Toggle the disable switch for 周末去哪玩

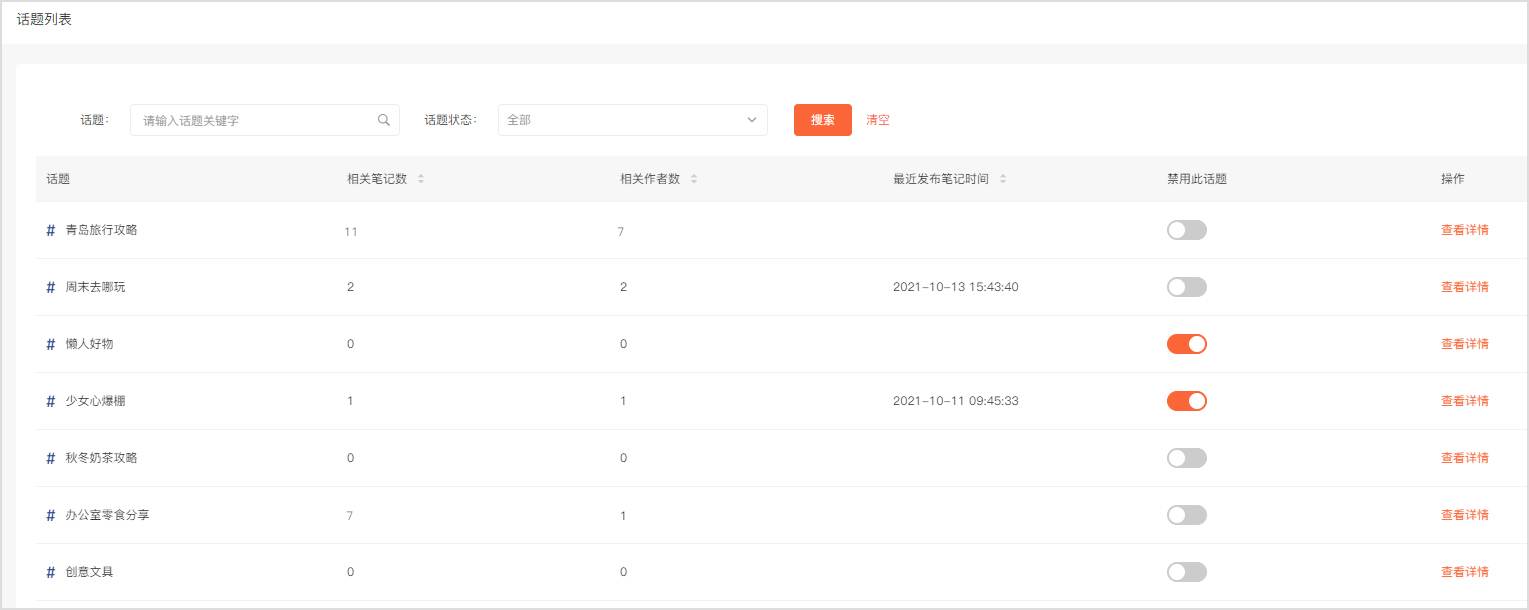point(1186,287)
